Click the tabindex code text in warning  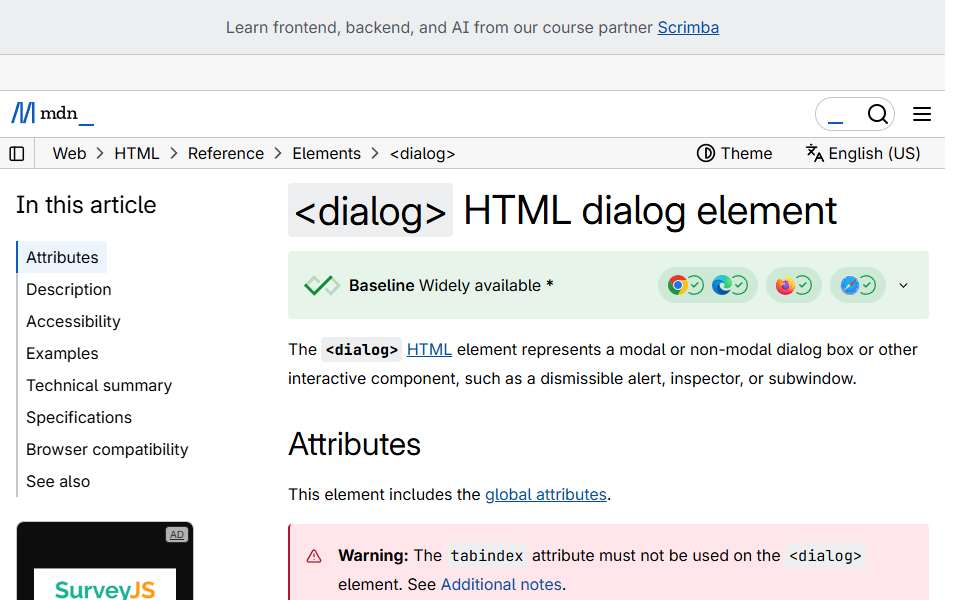coord(487,556)
